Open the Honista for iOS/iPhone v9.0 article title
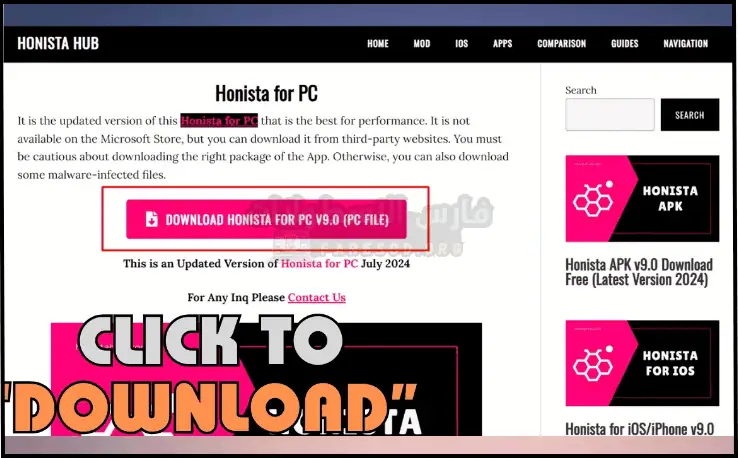Image resolution: width=738 pixels, height=458 pixels. click(639, 429)
